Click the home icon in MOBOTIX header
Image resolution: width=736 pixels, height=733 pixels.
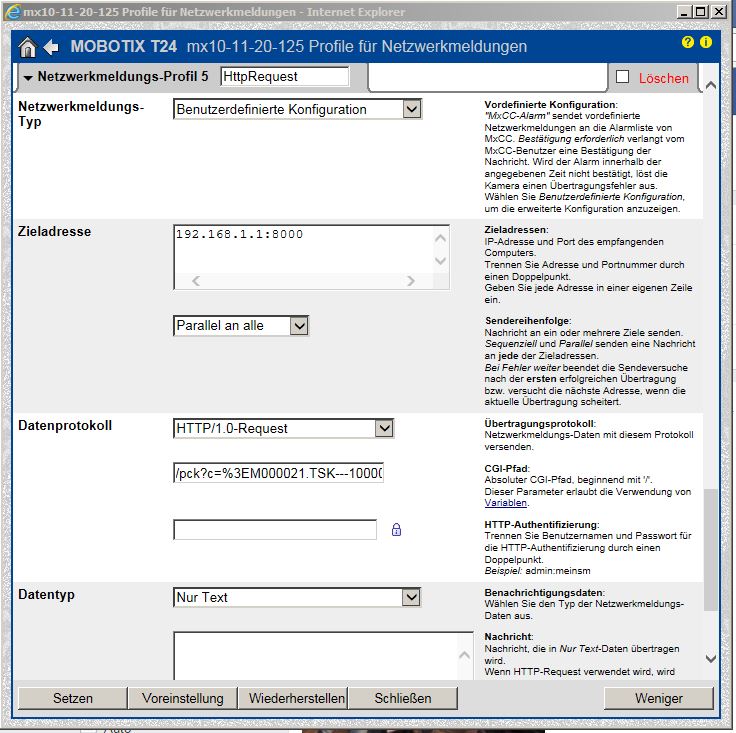click(28, 47)
